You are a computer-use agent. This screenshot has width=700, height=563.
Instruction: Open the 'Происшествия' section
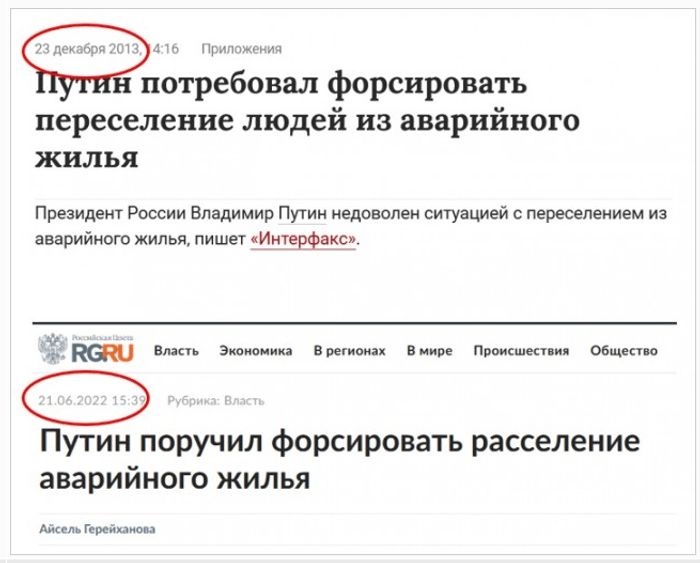pyautogui.click(x=521, y=351)
